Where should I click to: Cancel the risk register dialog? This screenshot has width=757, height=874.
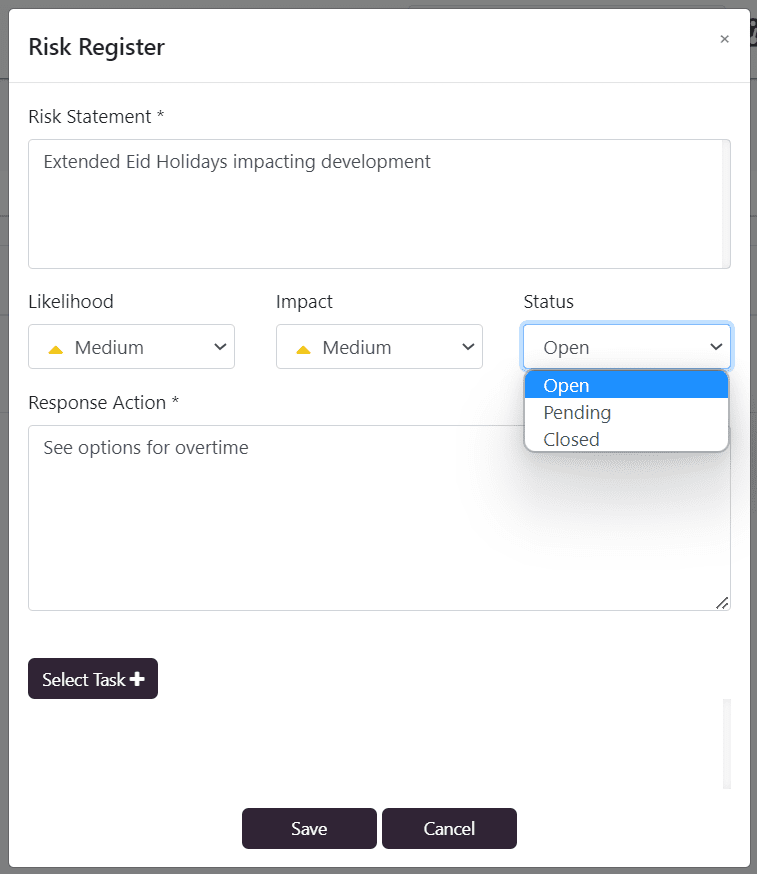(x=449, y=828)
